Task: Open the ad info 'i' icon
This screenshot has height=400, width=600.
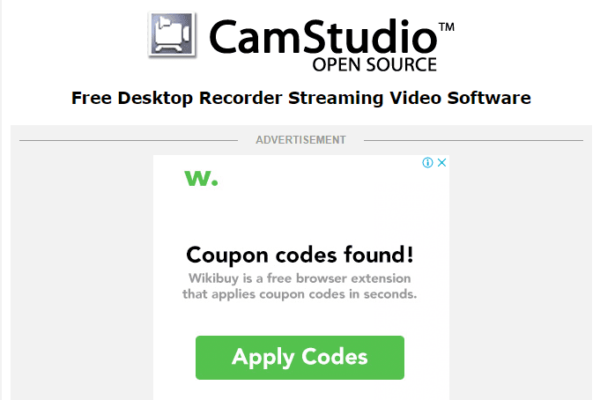Action: 427,163
